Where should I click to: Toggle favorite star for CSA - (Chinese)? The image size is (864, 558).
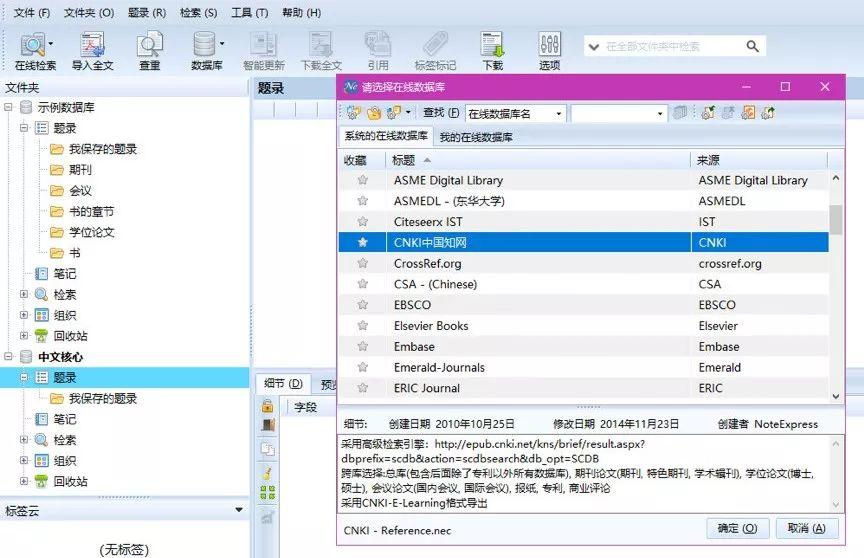click(363, 284)
